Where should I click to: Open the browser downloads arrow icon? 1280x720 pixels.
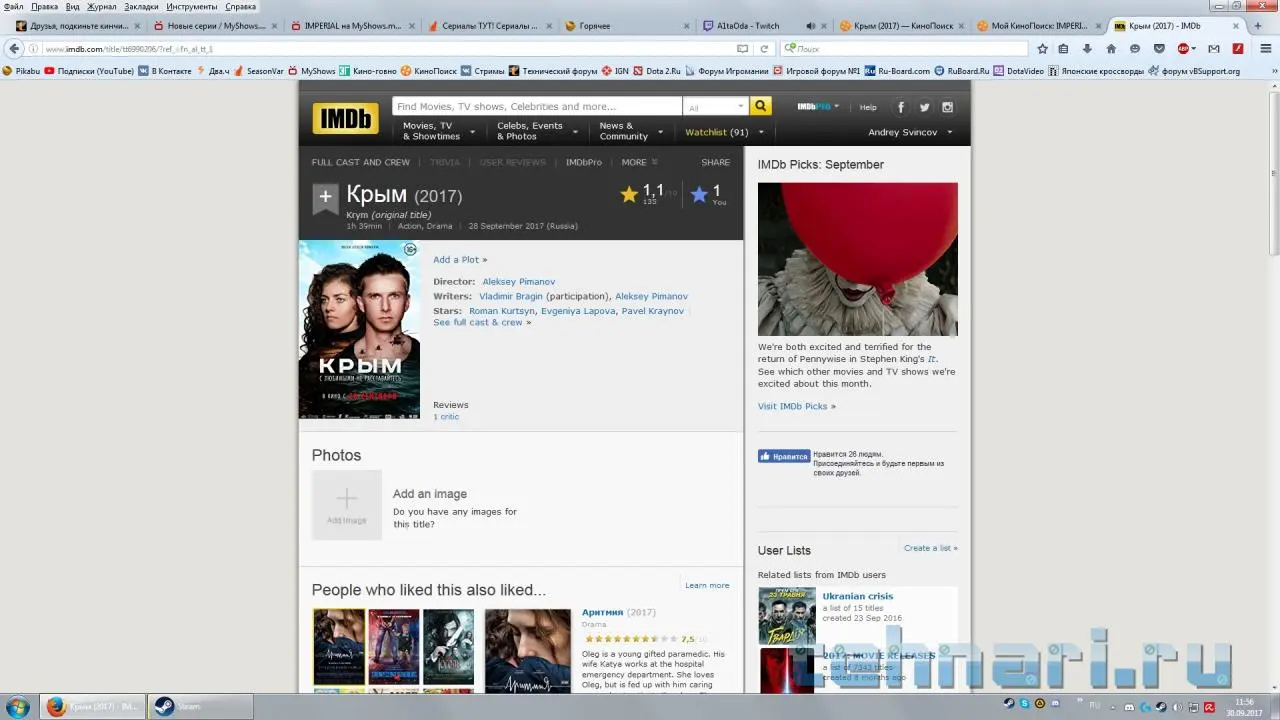pyautogui.click(x=1087, y=48)
